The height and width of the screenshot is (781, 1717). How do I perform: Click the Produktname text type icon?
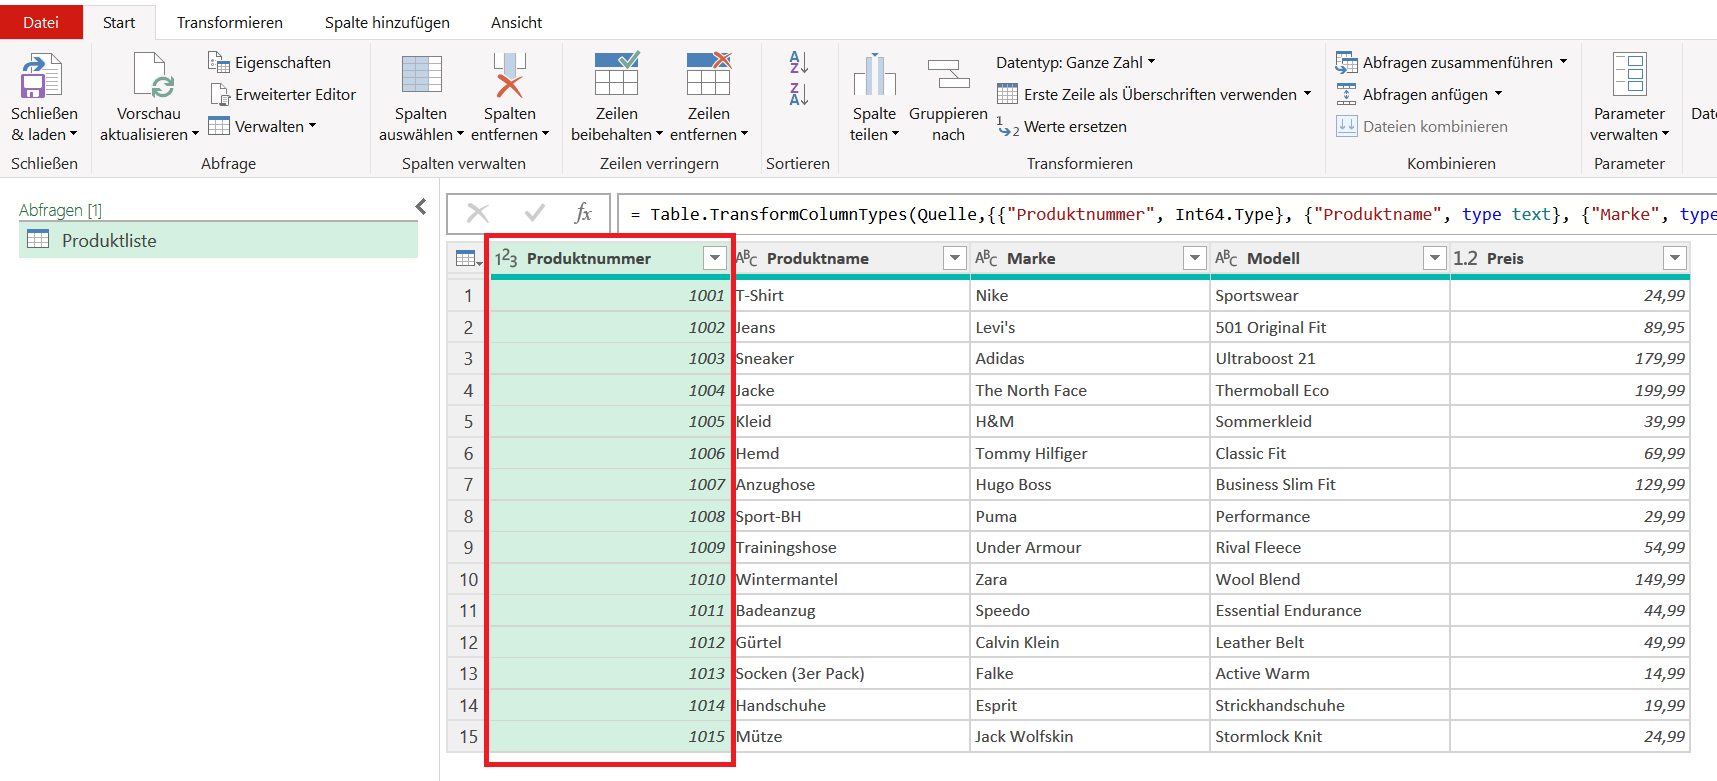pos(747,258)
